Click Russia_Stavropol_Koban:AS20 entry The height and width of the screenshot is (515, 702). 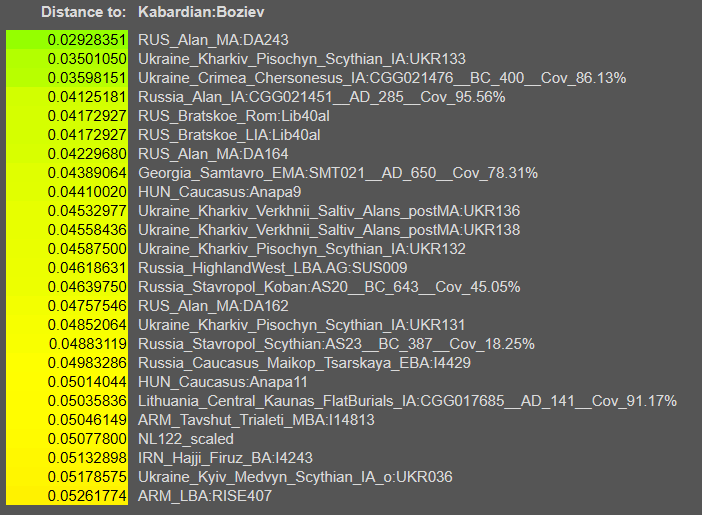pos(329,287)
